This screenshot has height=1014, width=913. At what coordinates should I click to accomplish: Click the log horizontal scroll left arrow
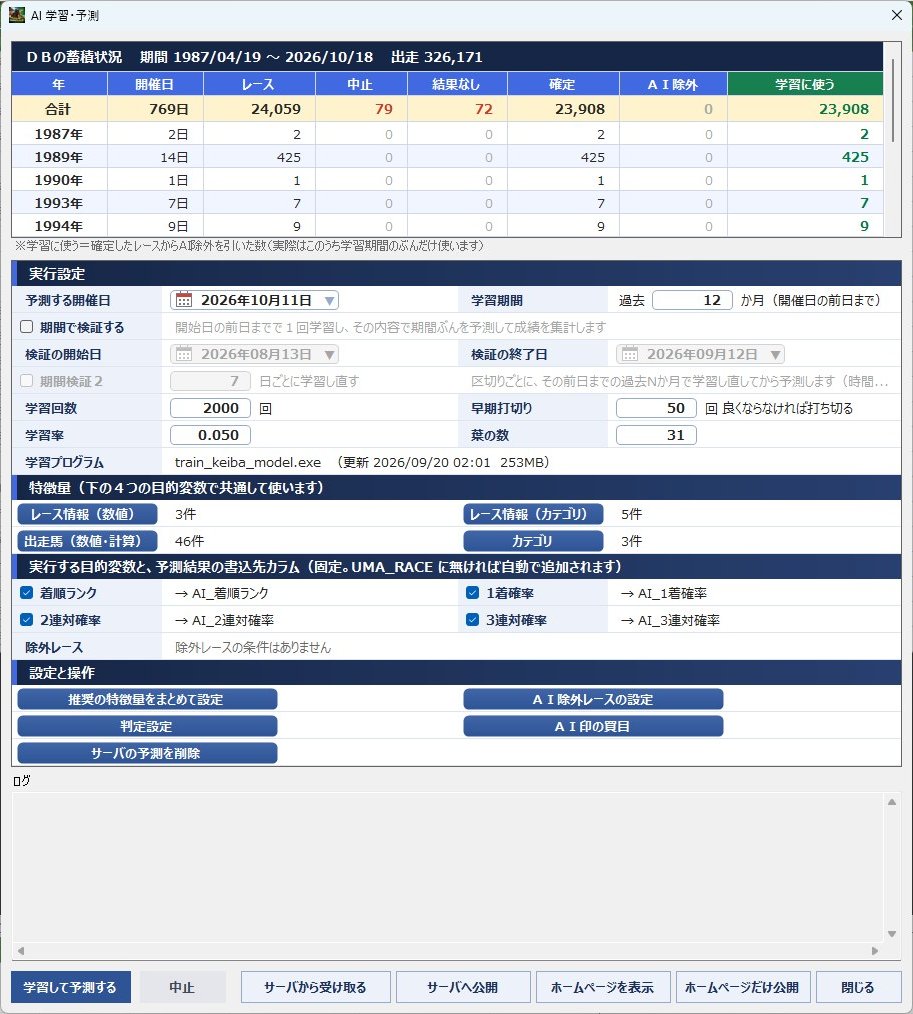coord(21,951)
